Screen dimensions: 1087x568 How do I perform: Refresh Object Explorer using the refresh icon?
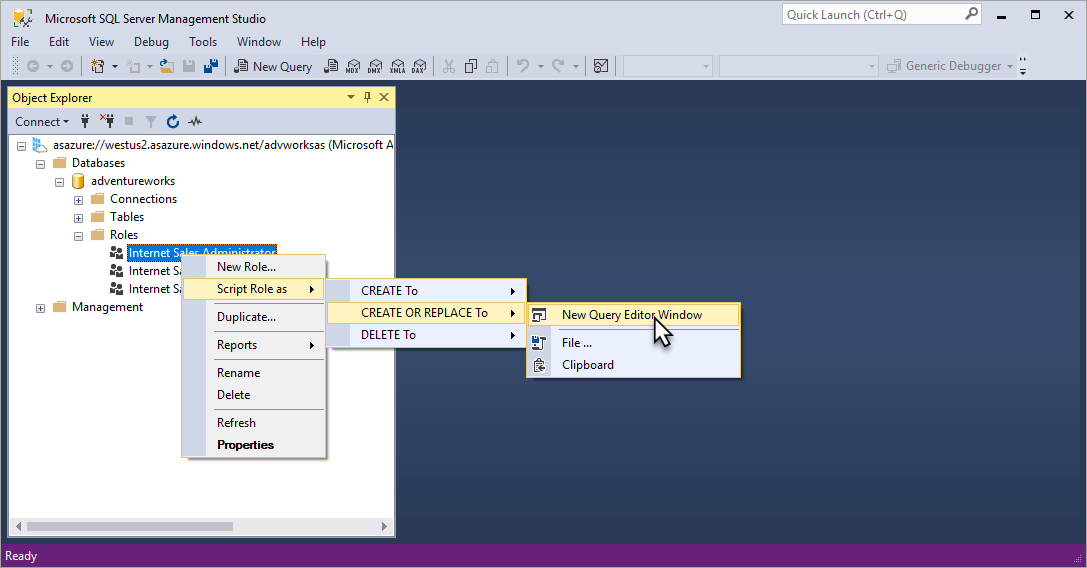tap(173, 122)
